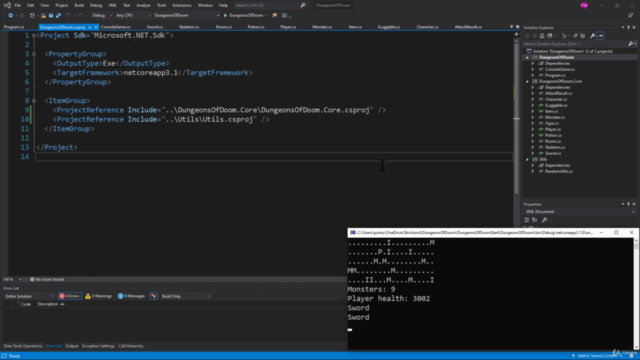Image resolution: width=640 pixels, height=360 pixels.
Task: Click the user account avatar icon
Action: (x=584, y=5)
